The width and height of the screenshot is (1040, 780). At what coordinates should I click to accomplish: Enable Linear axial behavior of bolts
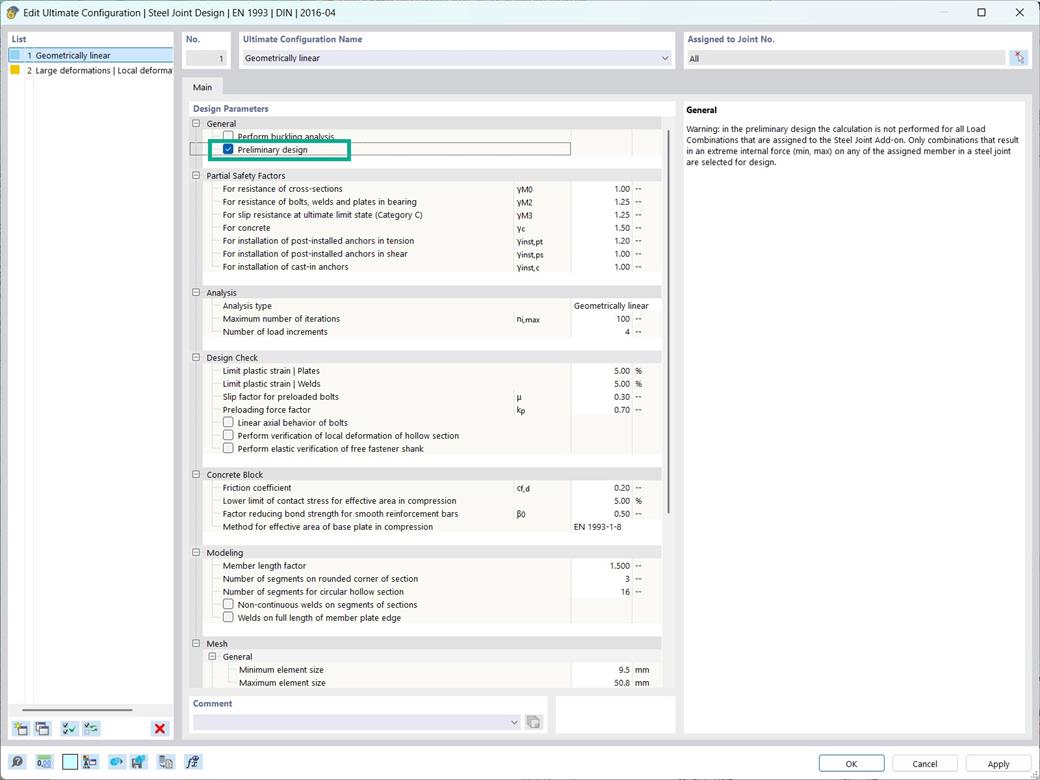pyautogui.click(x=228, y=422)
